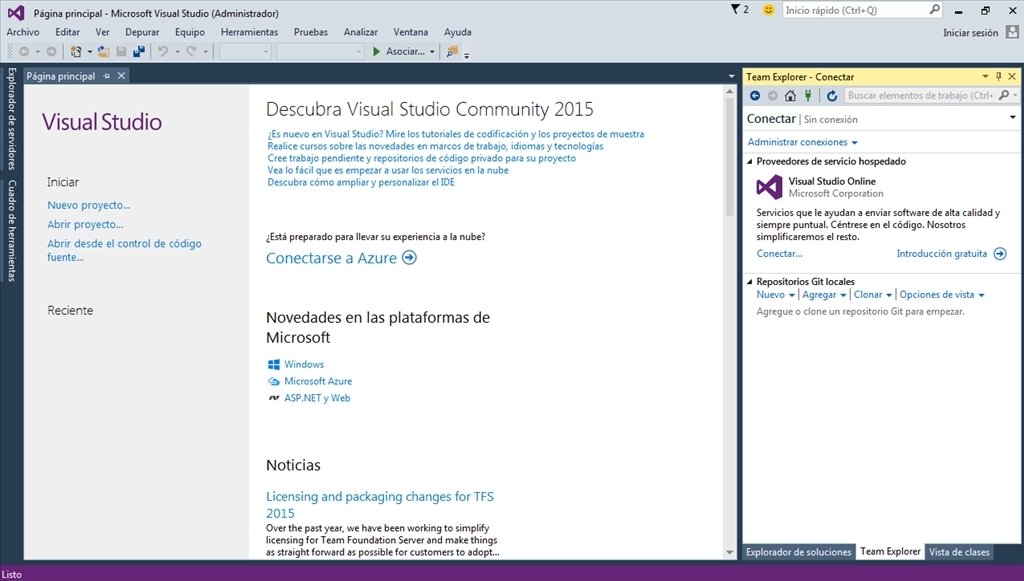Image resolution: width=1024 pixels, height=581 pixels.
Task: Click the Save All toolbar icon
Action: pos(138,52)
